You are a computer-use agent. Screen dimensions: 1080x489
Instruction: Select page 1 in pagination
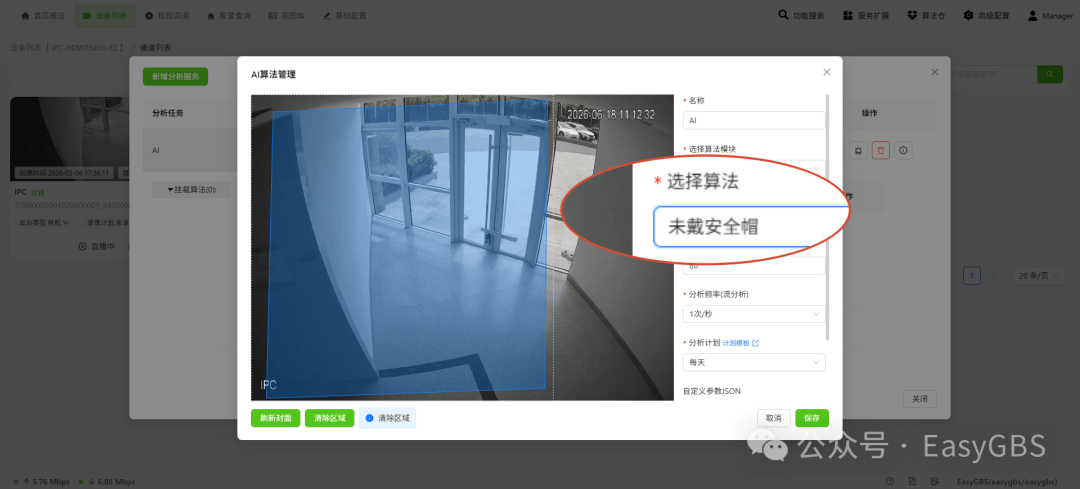pyautogui.click(x=972, y=276)
